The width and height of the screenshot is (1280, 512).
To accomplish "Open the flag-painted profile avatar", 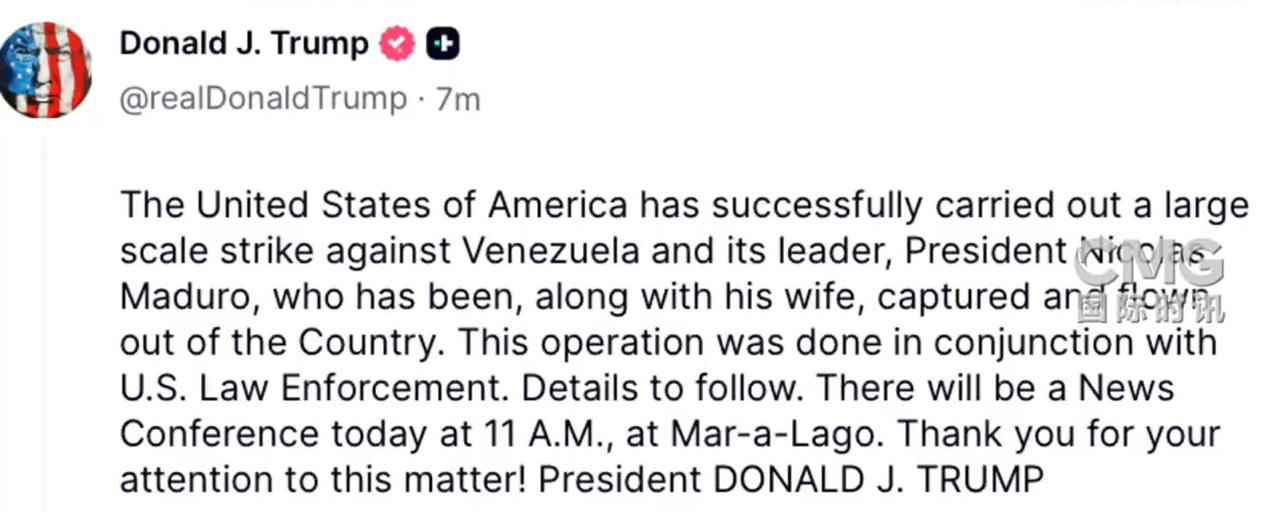I will [x=45, y=70].
